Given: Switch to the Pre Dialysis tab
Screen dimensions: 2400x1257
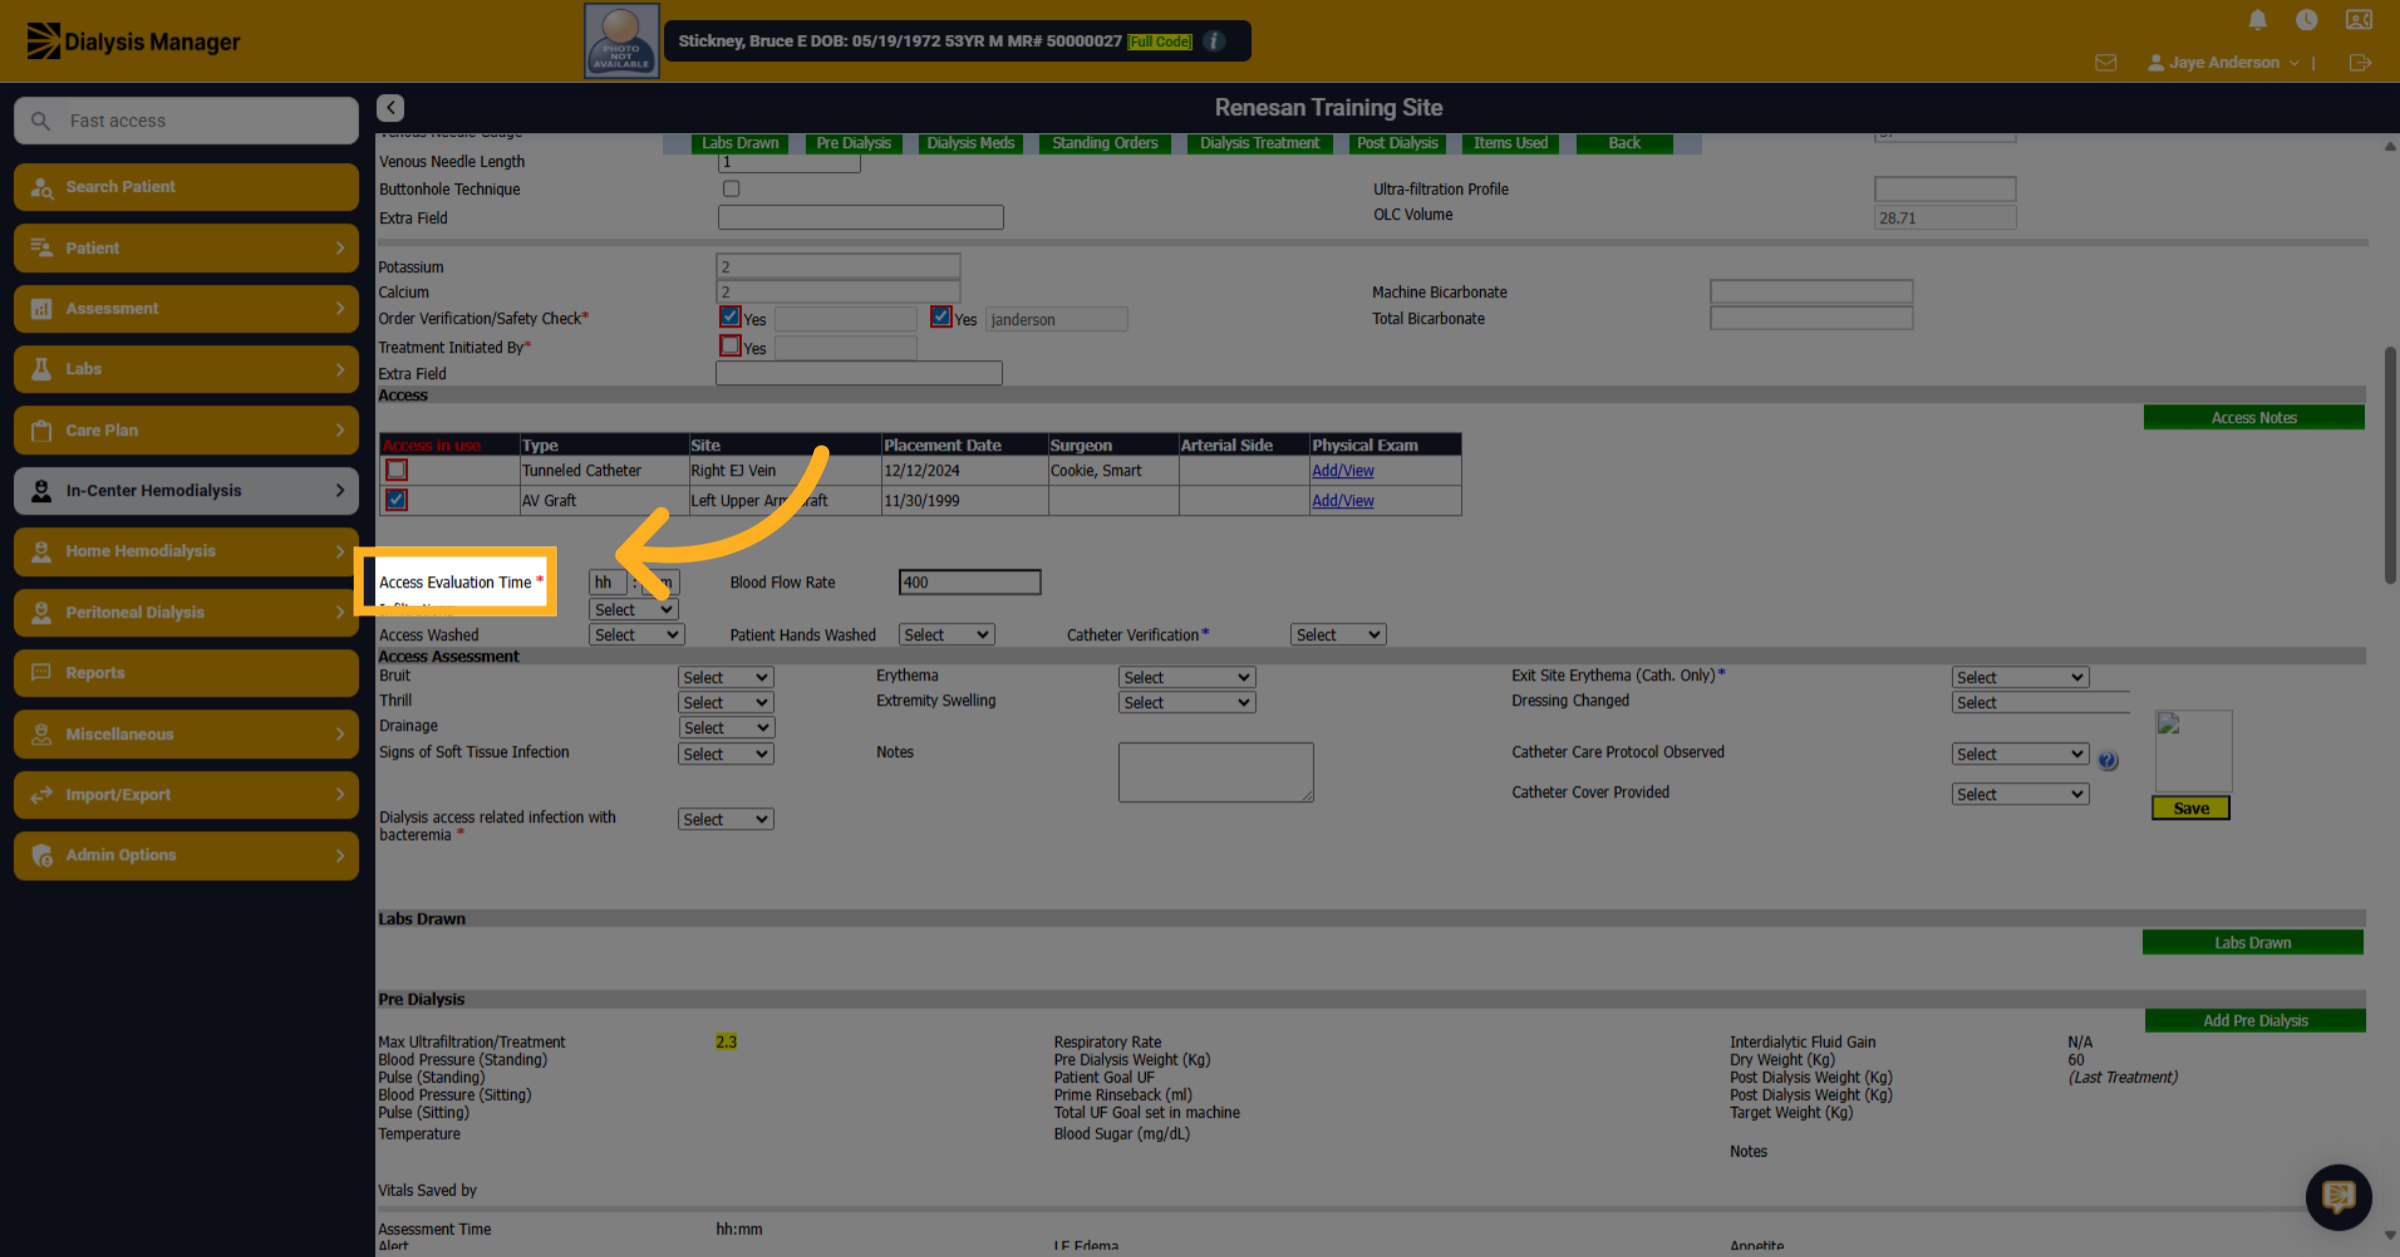Looking at the screenshot, I should click(853, 143).
